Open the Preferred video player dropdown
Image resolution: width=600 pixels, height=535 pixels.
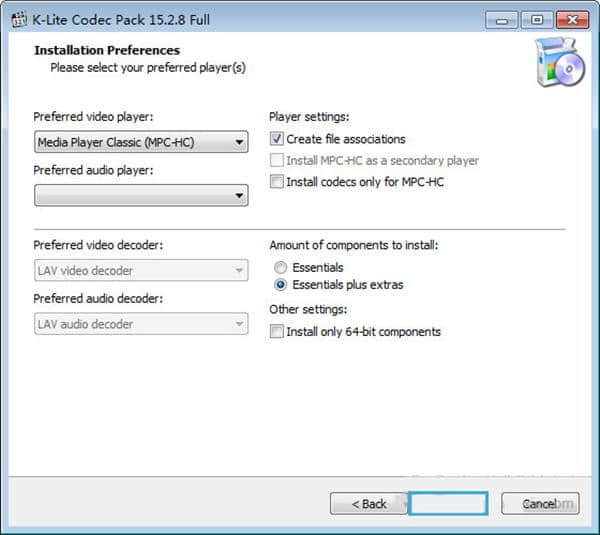point(141,142)
